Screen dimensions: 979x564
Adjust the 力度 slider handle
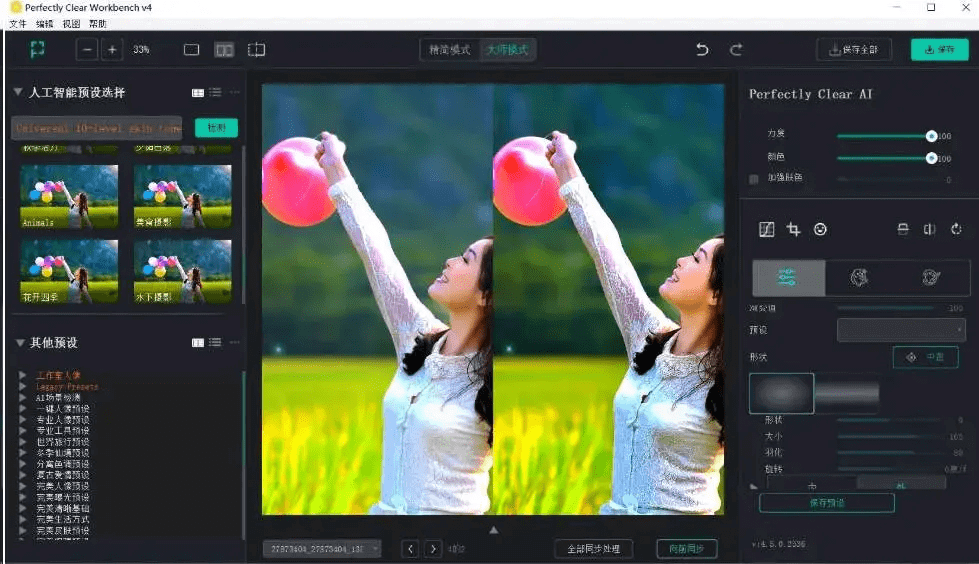(931, 136)
